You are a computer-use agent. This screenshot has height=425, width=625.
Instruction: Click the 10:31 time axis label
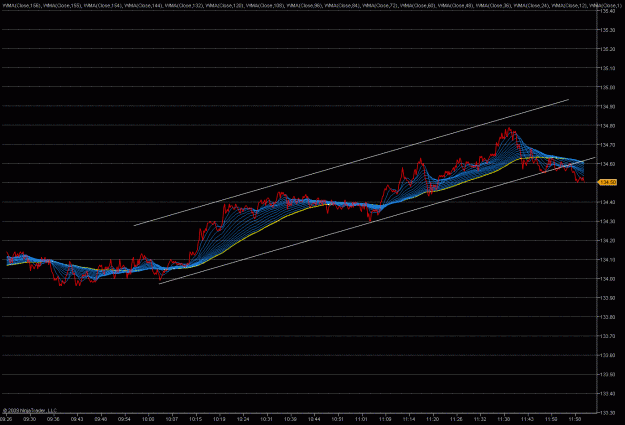[266, 419]
